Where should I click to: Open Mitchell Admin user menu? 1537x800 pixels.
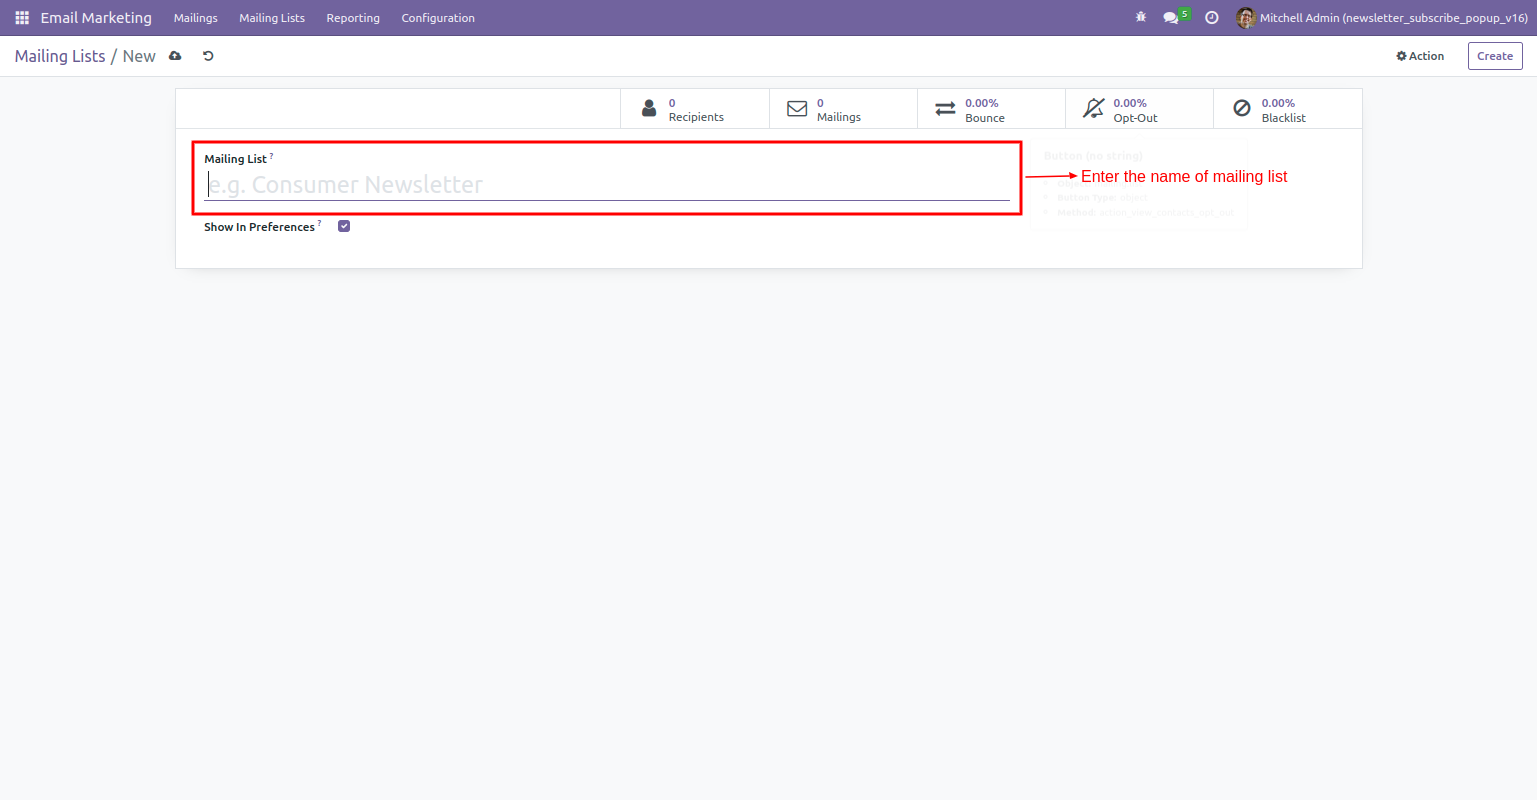[x=1382, y=18]
